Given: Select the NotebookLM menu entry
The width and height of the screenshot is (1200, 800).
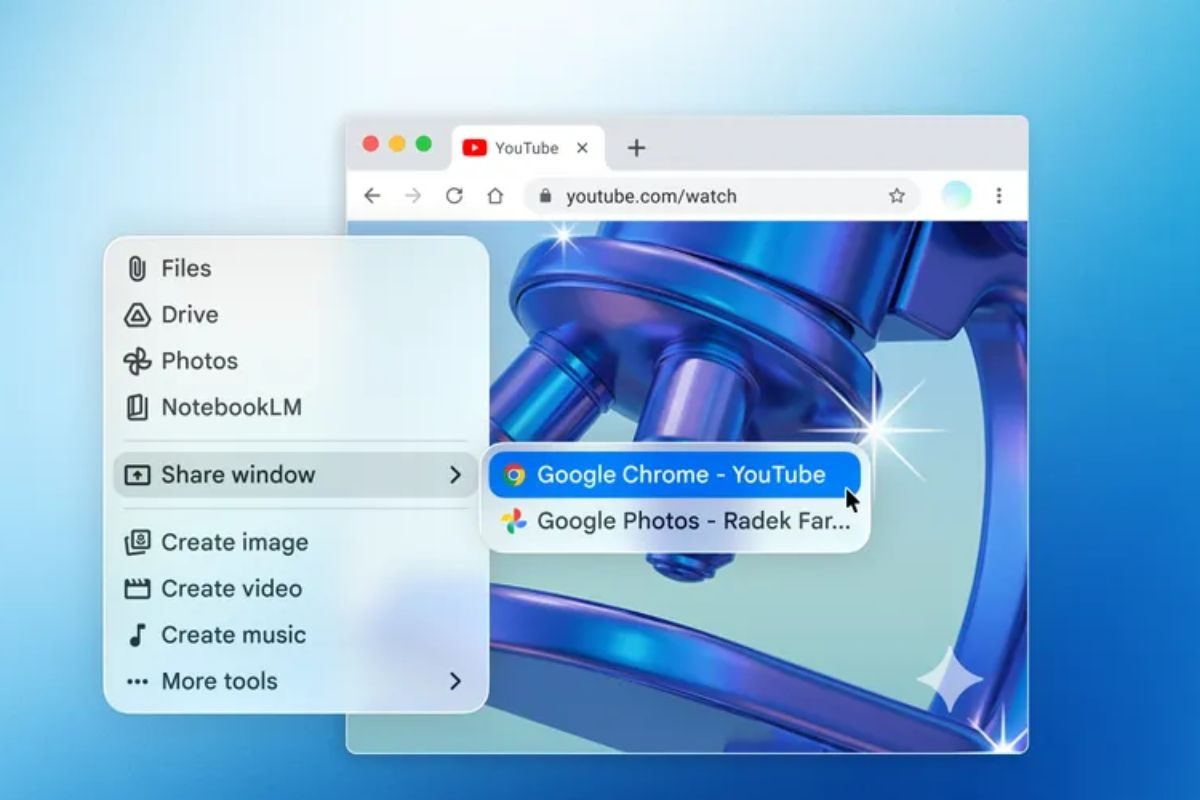Looking at the screenshot, I should point(296,407).
